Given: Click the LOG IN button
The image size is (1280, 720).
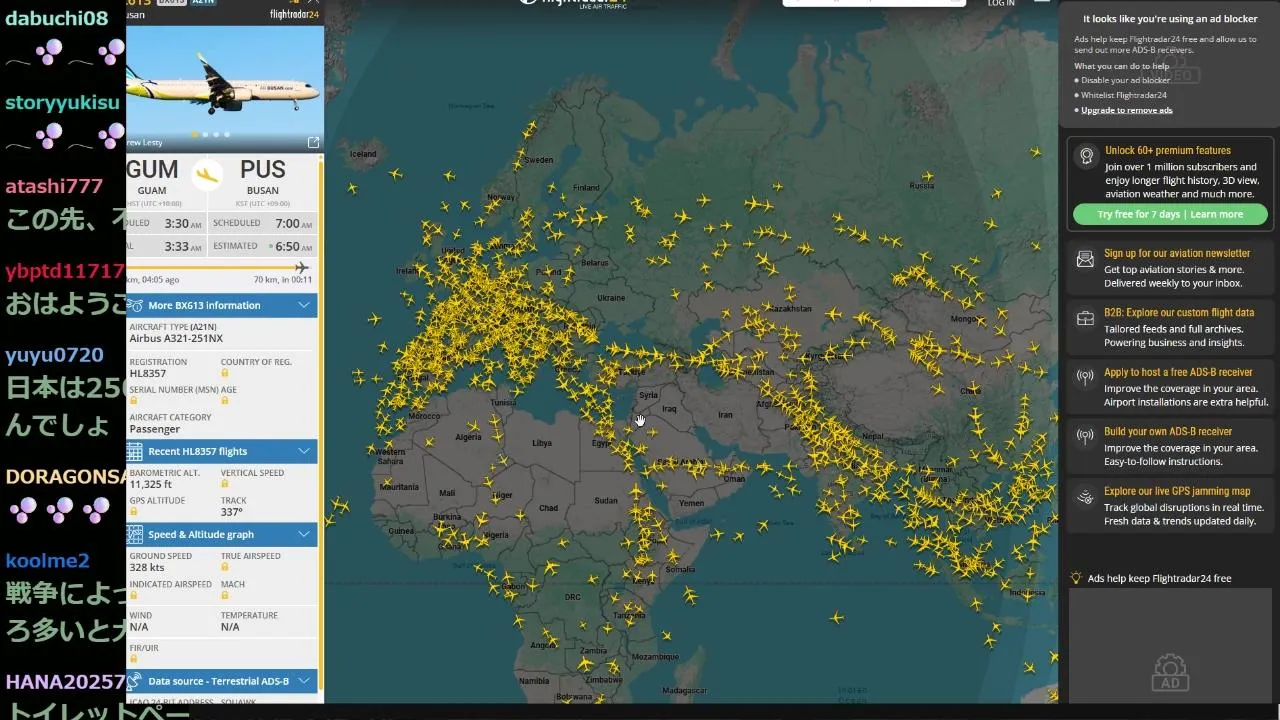Looking at the screenshot, I should coord(1001,3).
